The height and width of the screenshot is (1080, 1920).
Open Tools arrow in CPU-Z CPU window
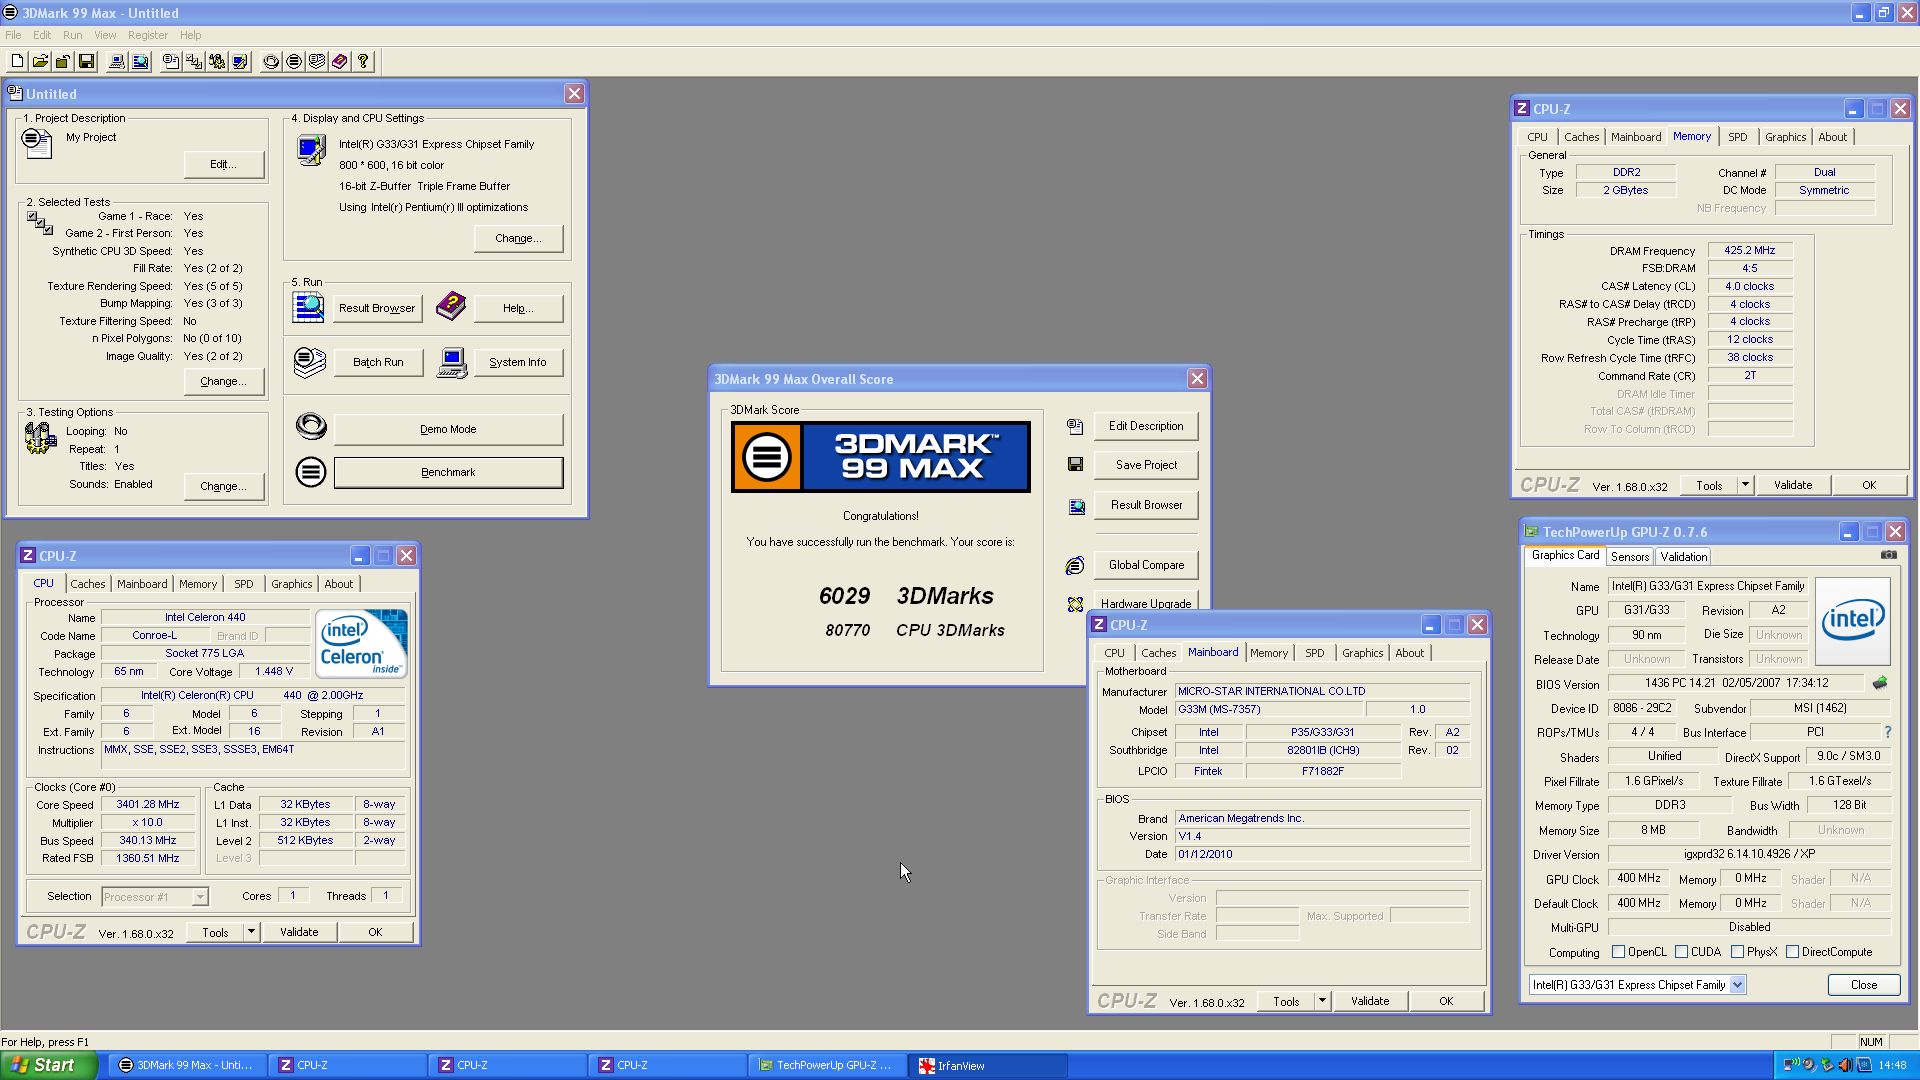251,932
